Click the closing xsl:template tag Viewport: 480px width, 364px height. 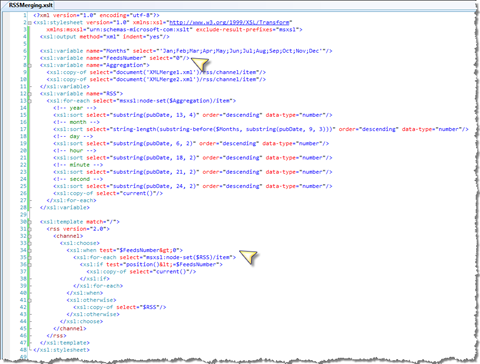tap(65, 343)
